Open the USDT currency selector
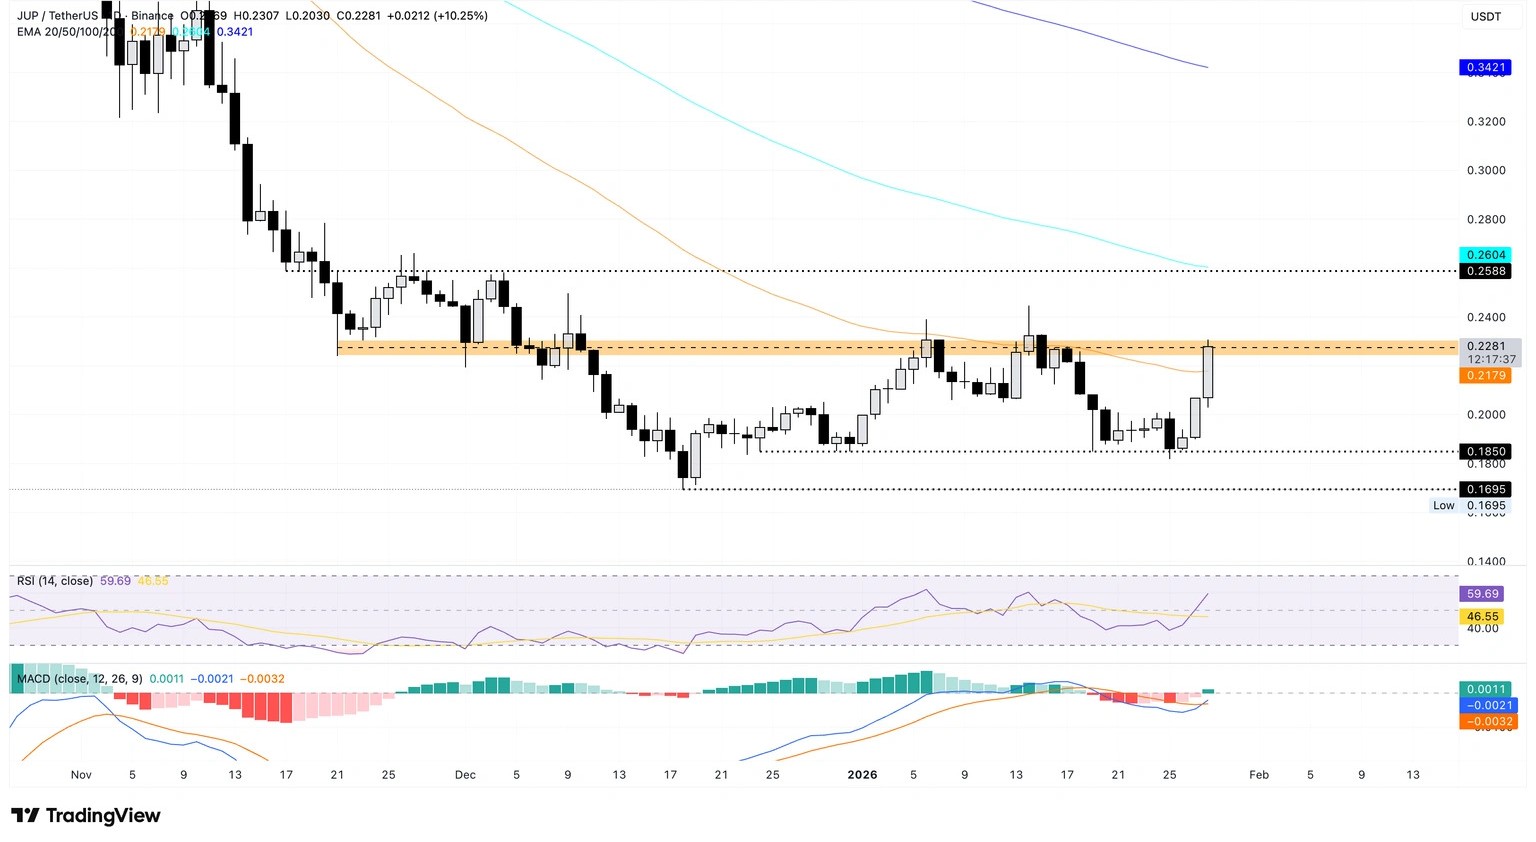Image resolution: width=1536 pixels, height=842 pixels. pos(1484,16)
